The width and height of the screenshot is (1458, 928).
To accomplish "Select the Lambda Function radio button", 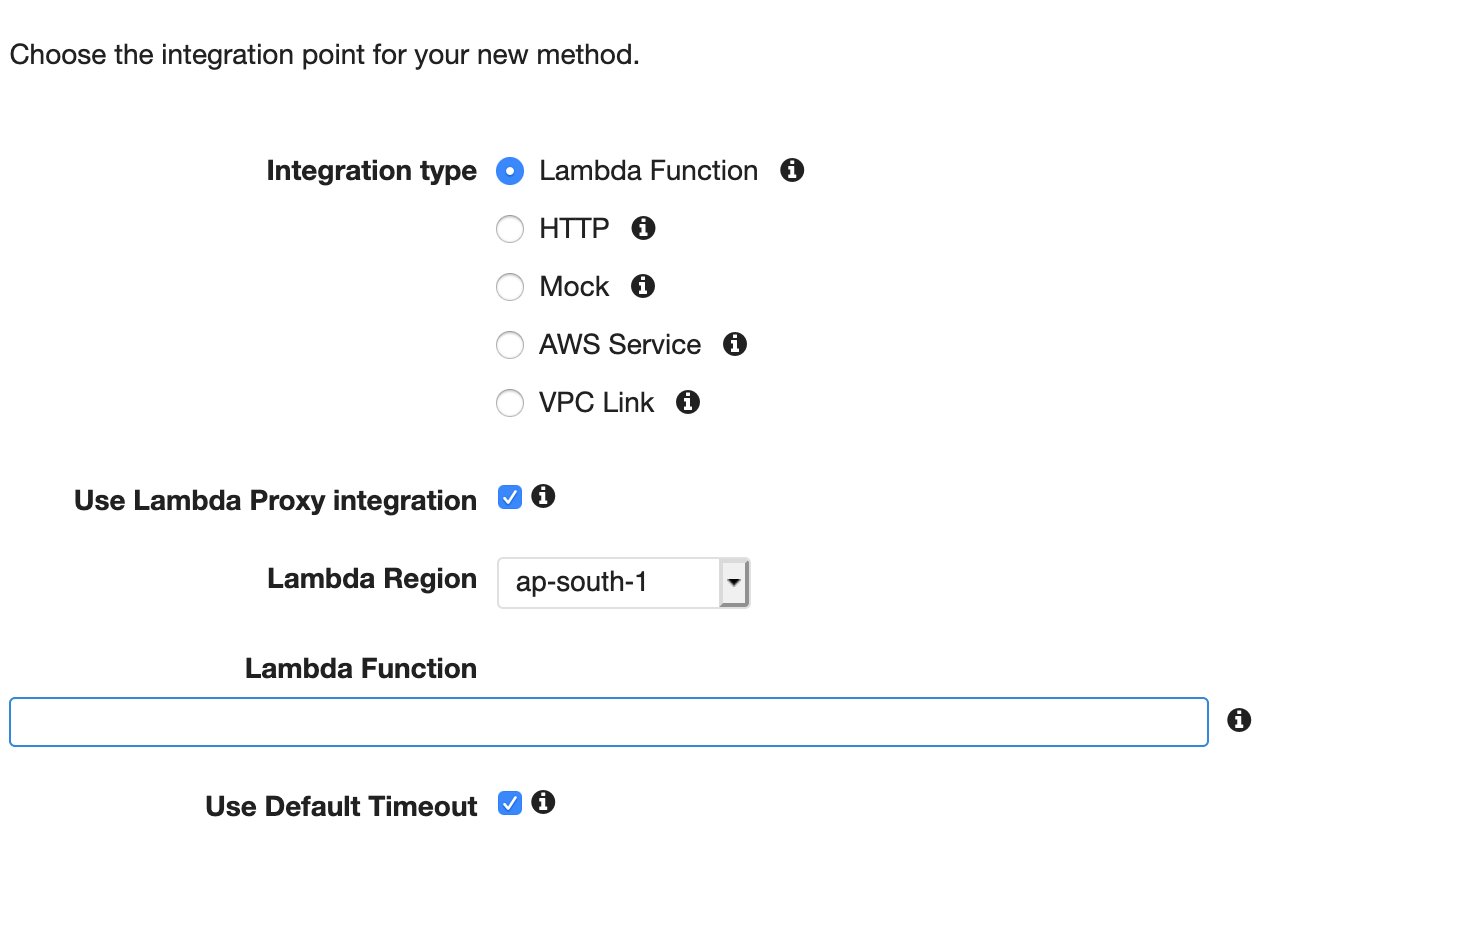I will [510, 171].
